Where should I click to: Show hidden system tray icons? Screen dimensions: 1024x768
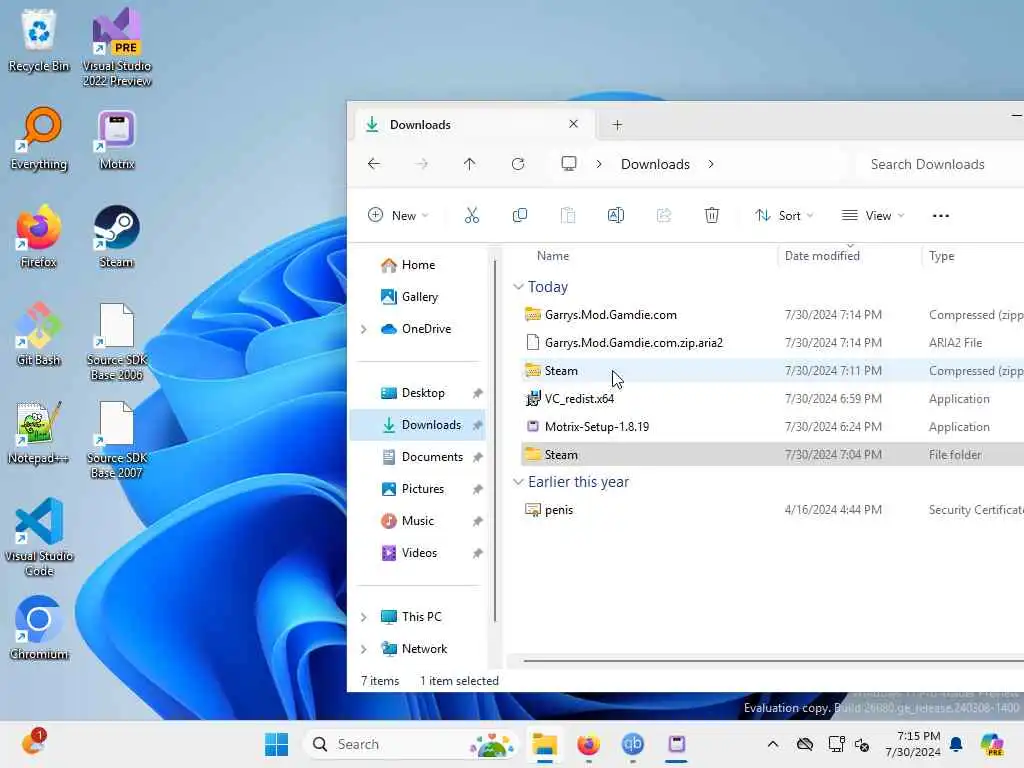pos(773,744)
